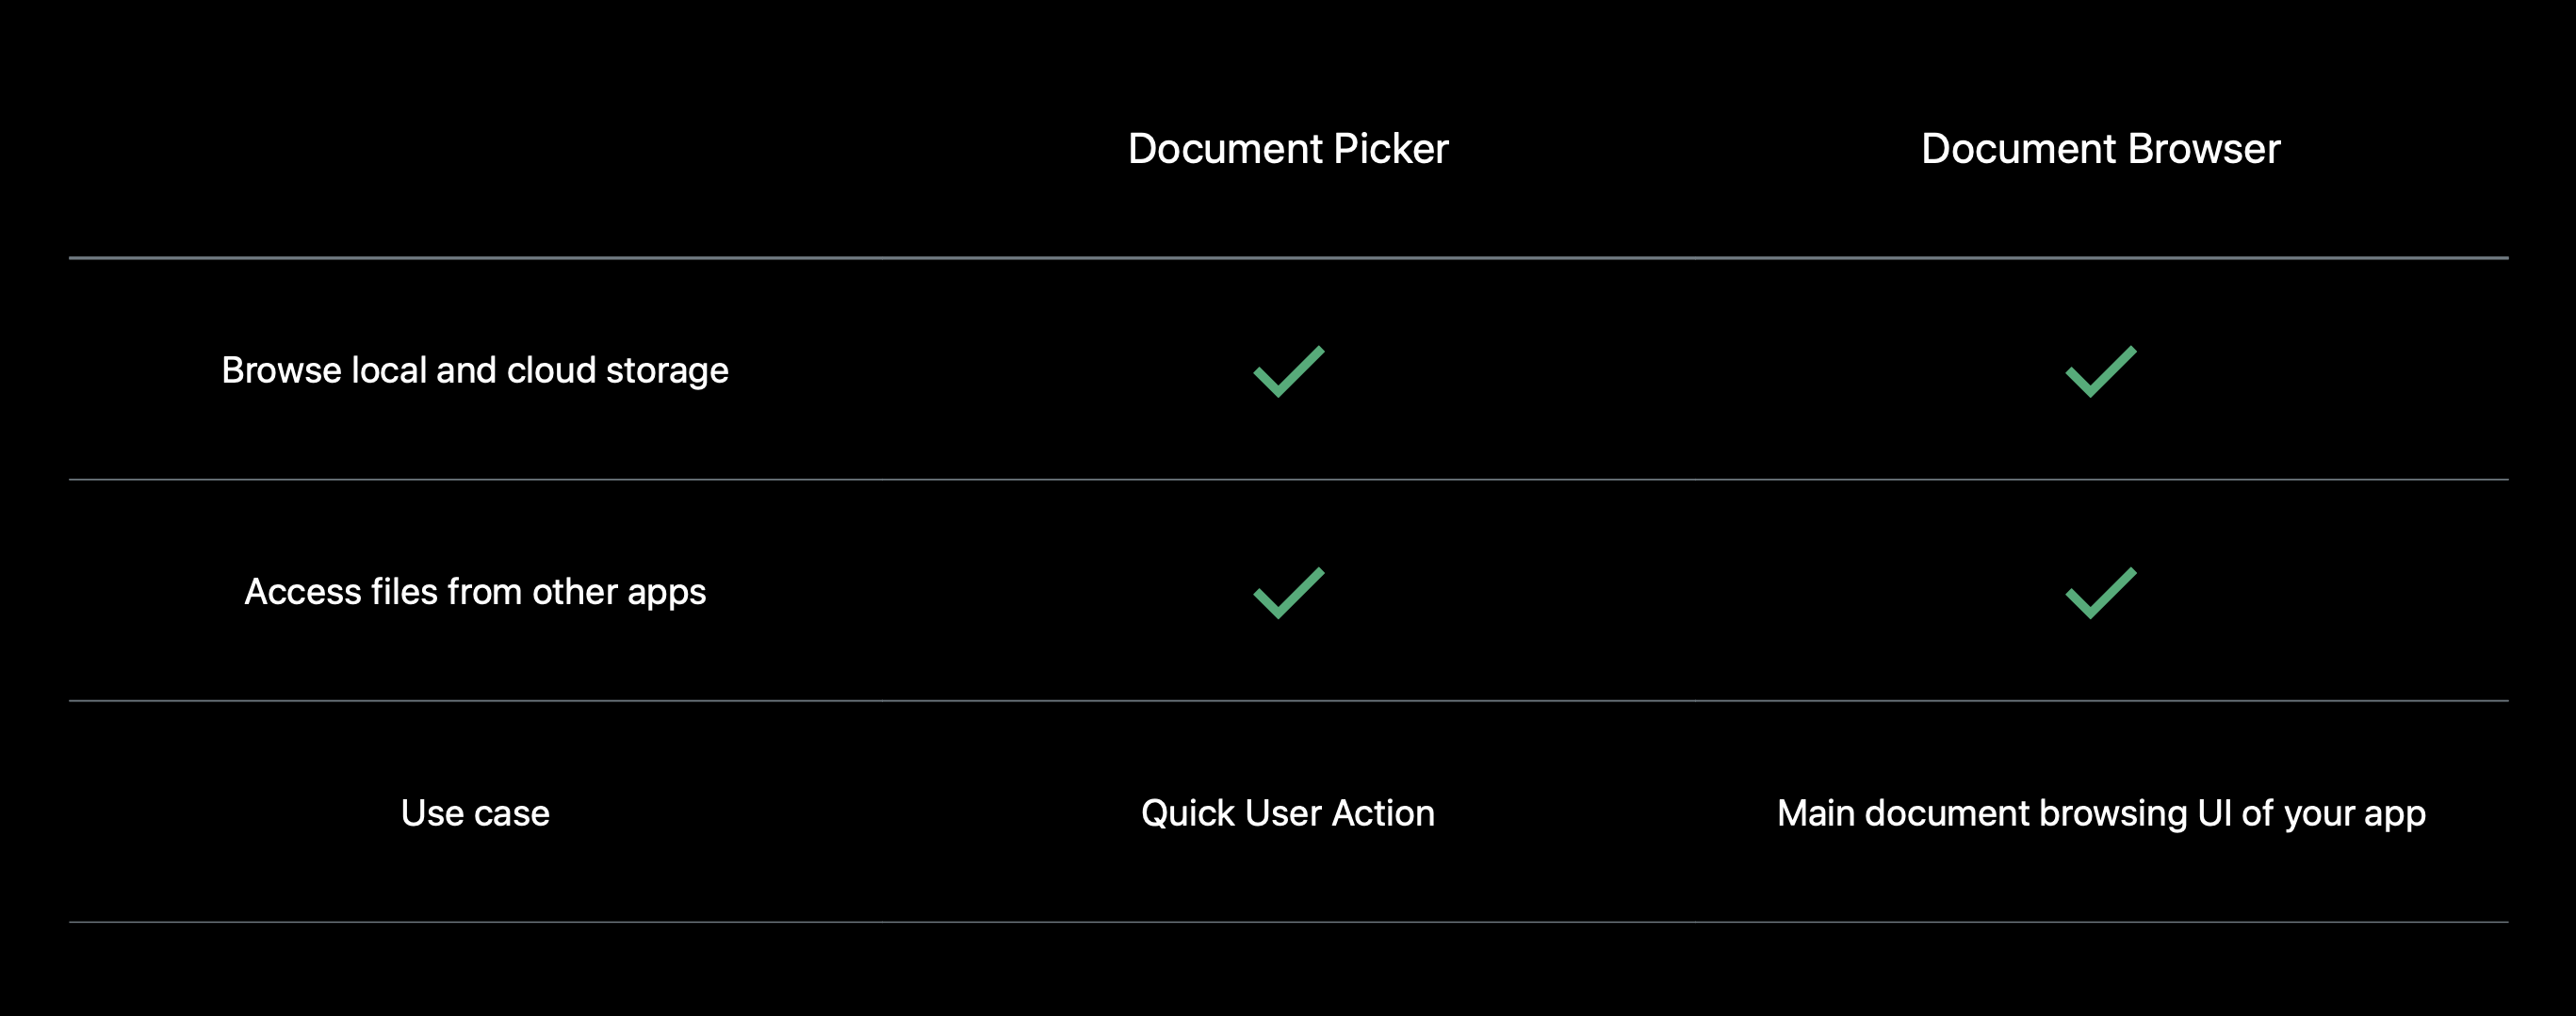Click the word Quick in use case row
The width and height of the screenshot is (2576, 1016).
point(1189,813)
